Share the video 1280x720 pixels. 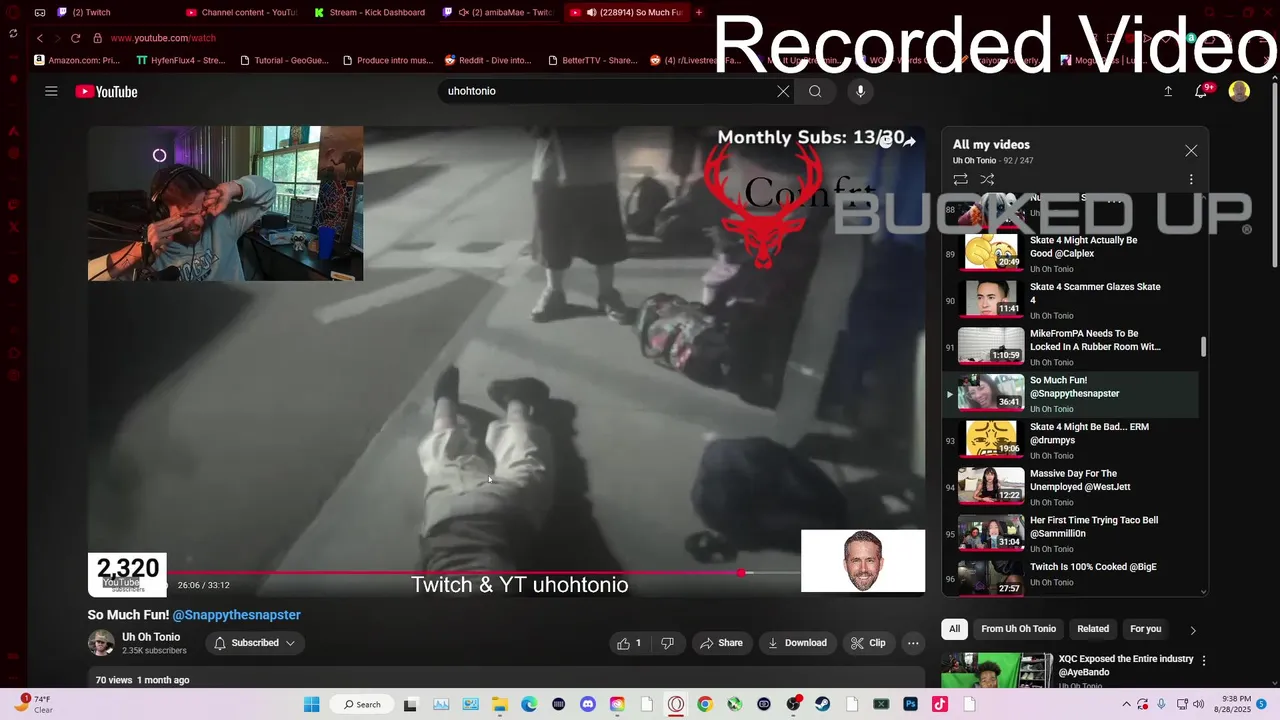click(x=721, y=643)
